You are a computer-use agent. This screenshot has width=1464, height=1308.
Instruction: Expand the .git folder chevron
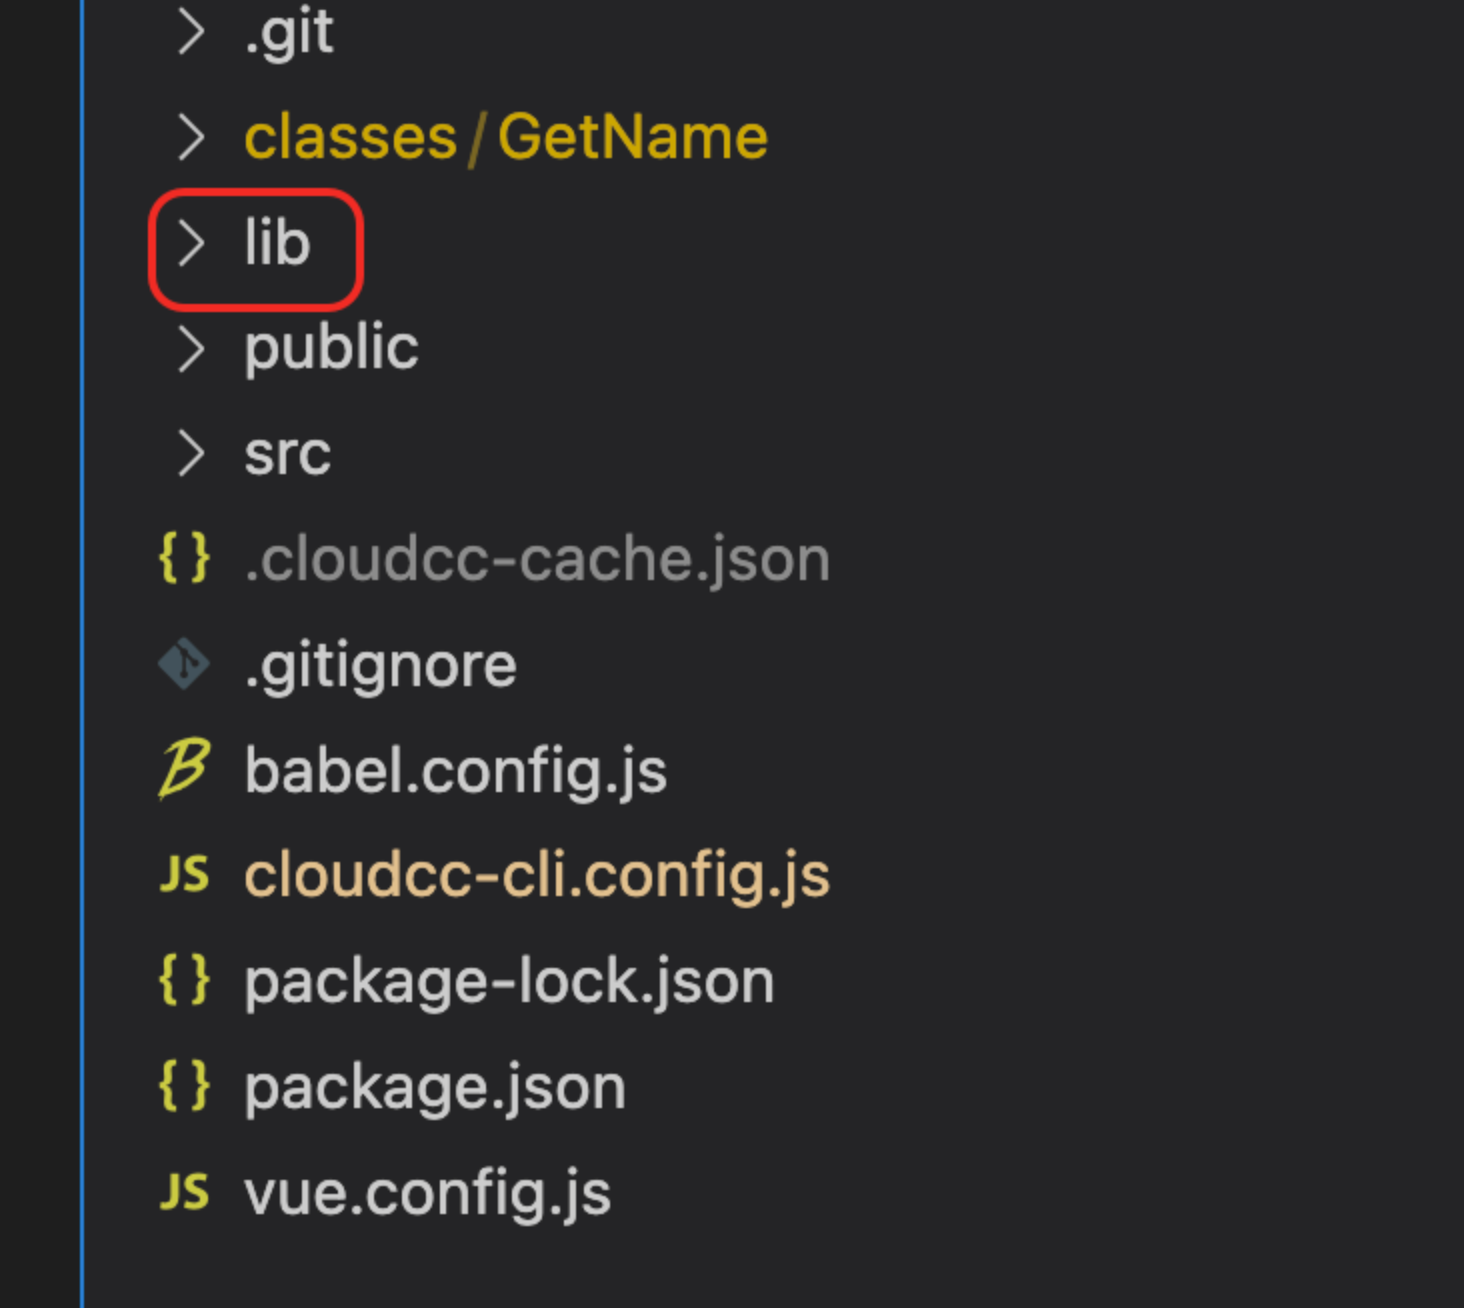(189, 32)
